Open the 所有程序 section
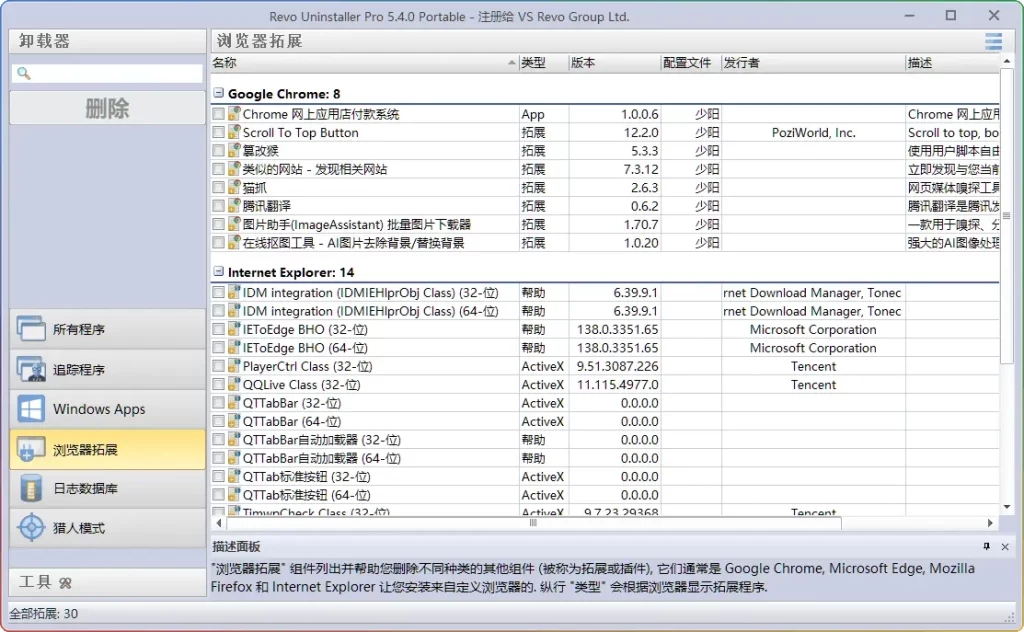The width and height of the screenshot is (1024, 632). (108, 329)
